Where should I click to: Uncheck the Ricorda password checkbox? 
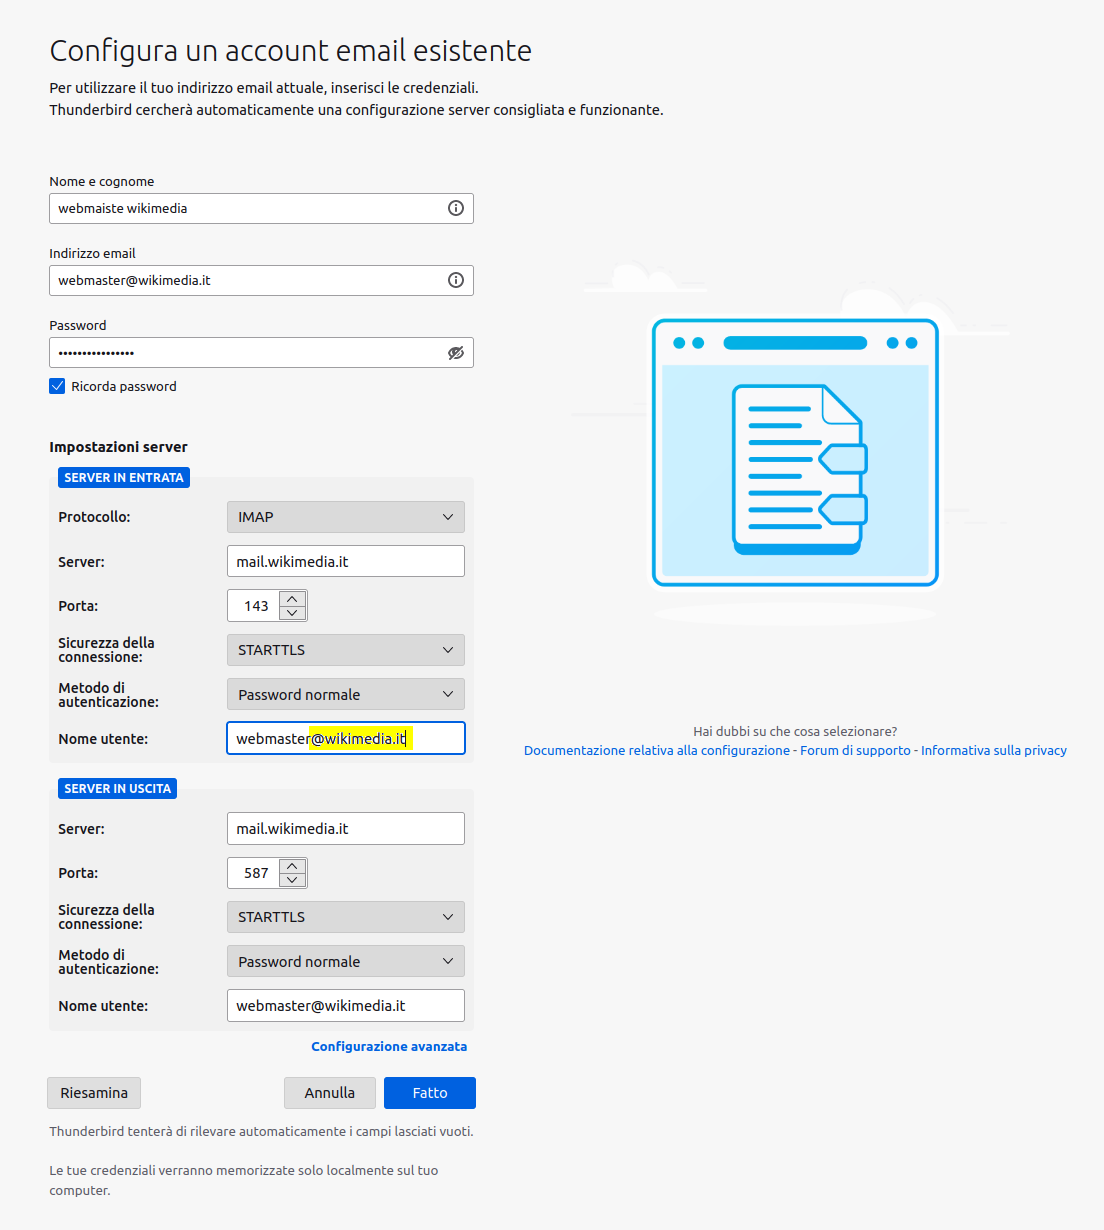click(x=57, y=386)
